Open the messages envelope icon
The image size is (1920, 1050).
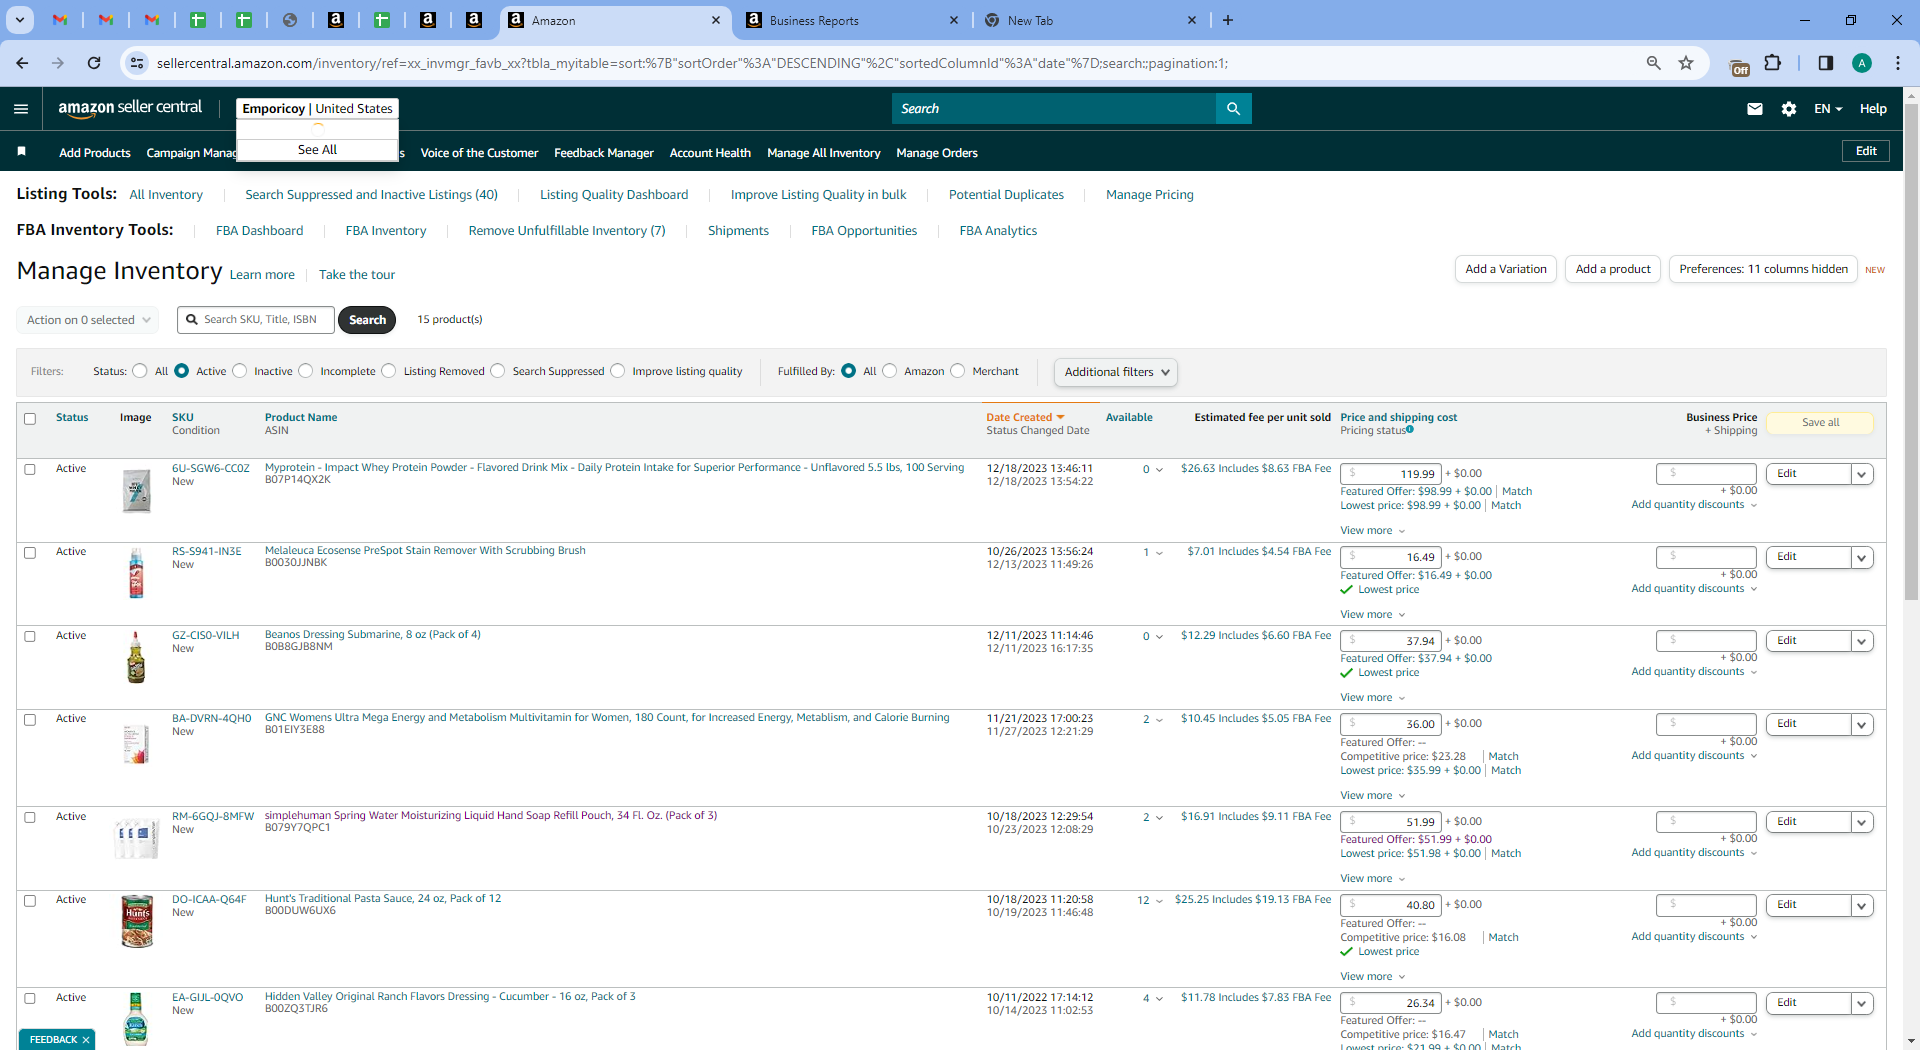click(1755, 109)
